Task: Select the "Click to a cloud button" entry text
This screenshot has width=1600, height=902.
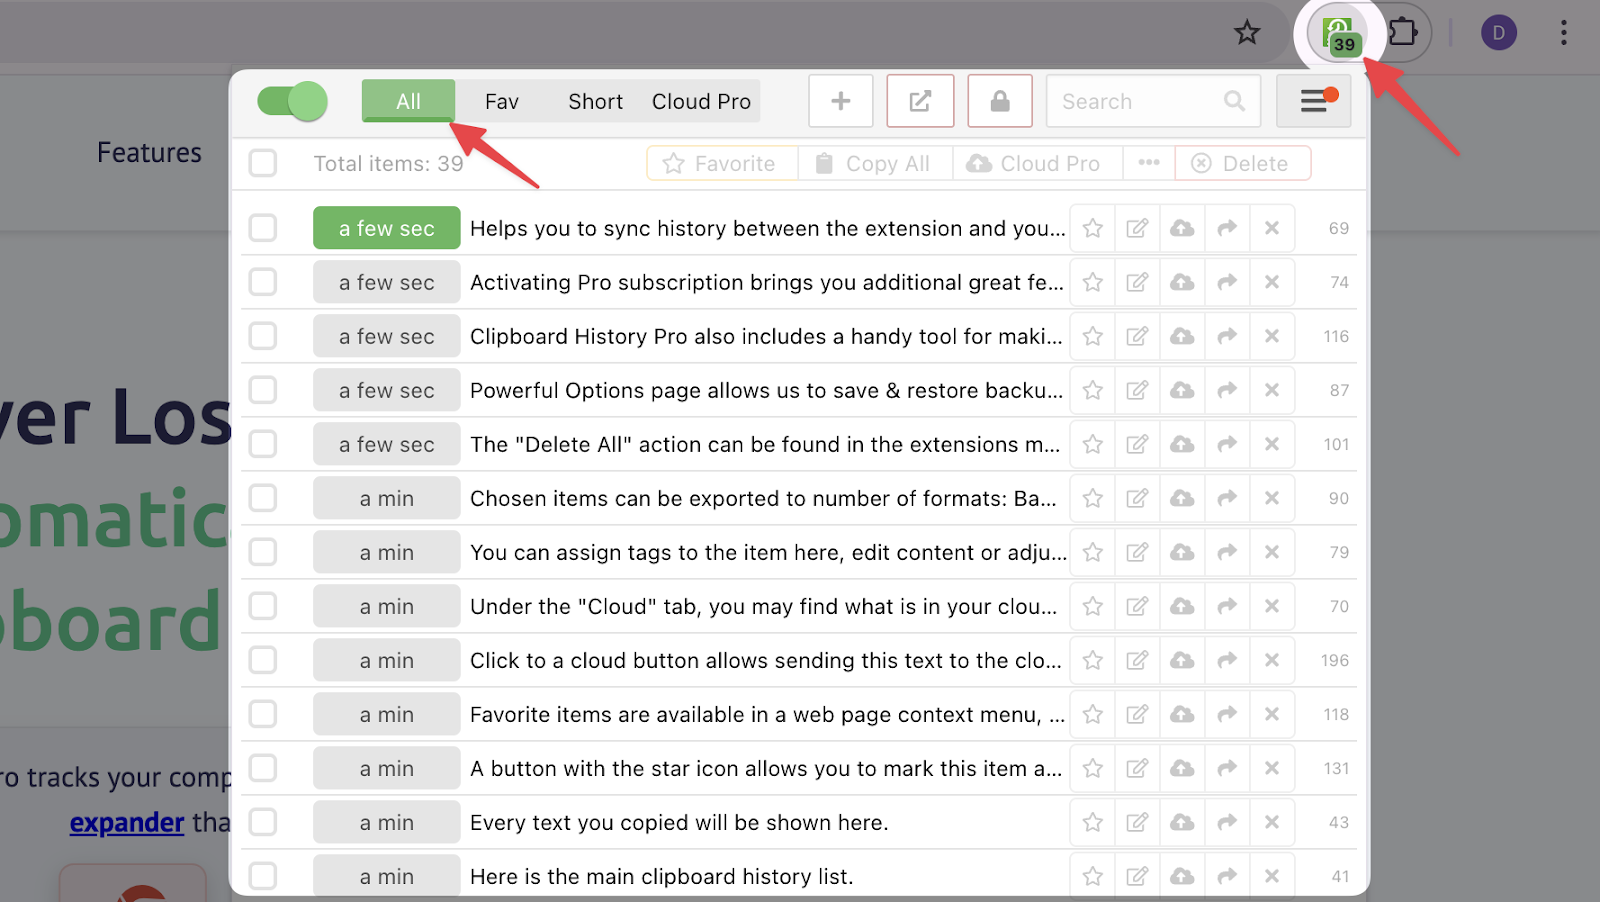Action: pyautogui.click(x=766, y=660)
